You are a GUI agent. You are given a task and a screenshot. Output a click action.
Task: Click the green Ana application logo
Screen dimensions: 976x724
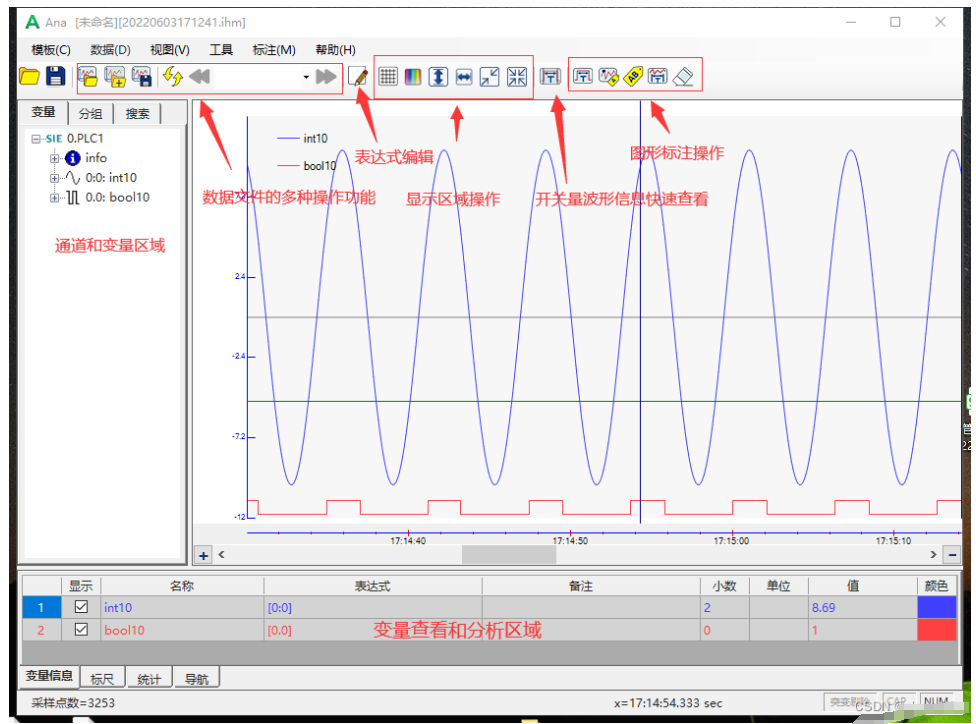pyautogui.click(x=32, y=22)
